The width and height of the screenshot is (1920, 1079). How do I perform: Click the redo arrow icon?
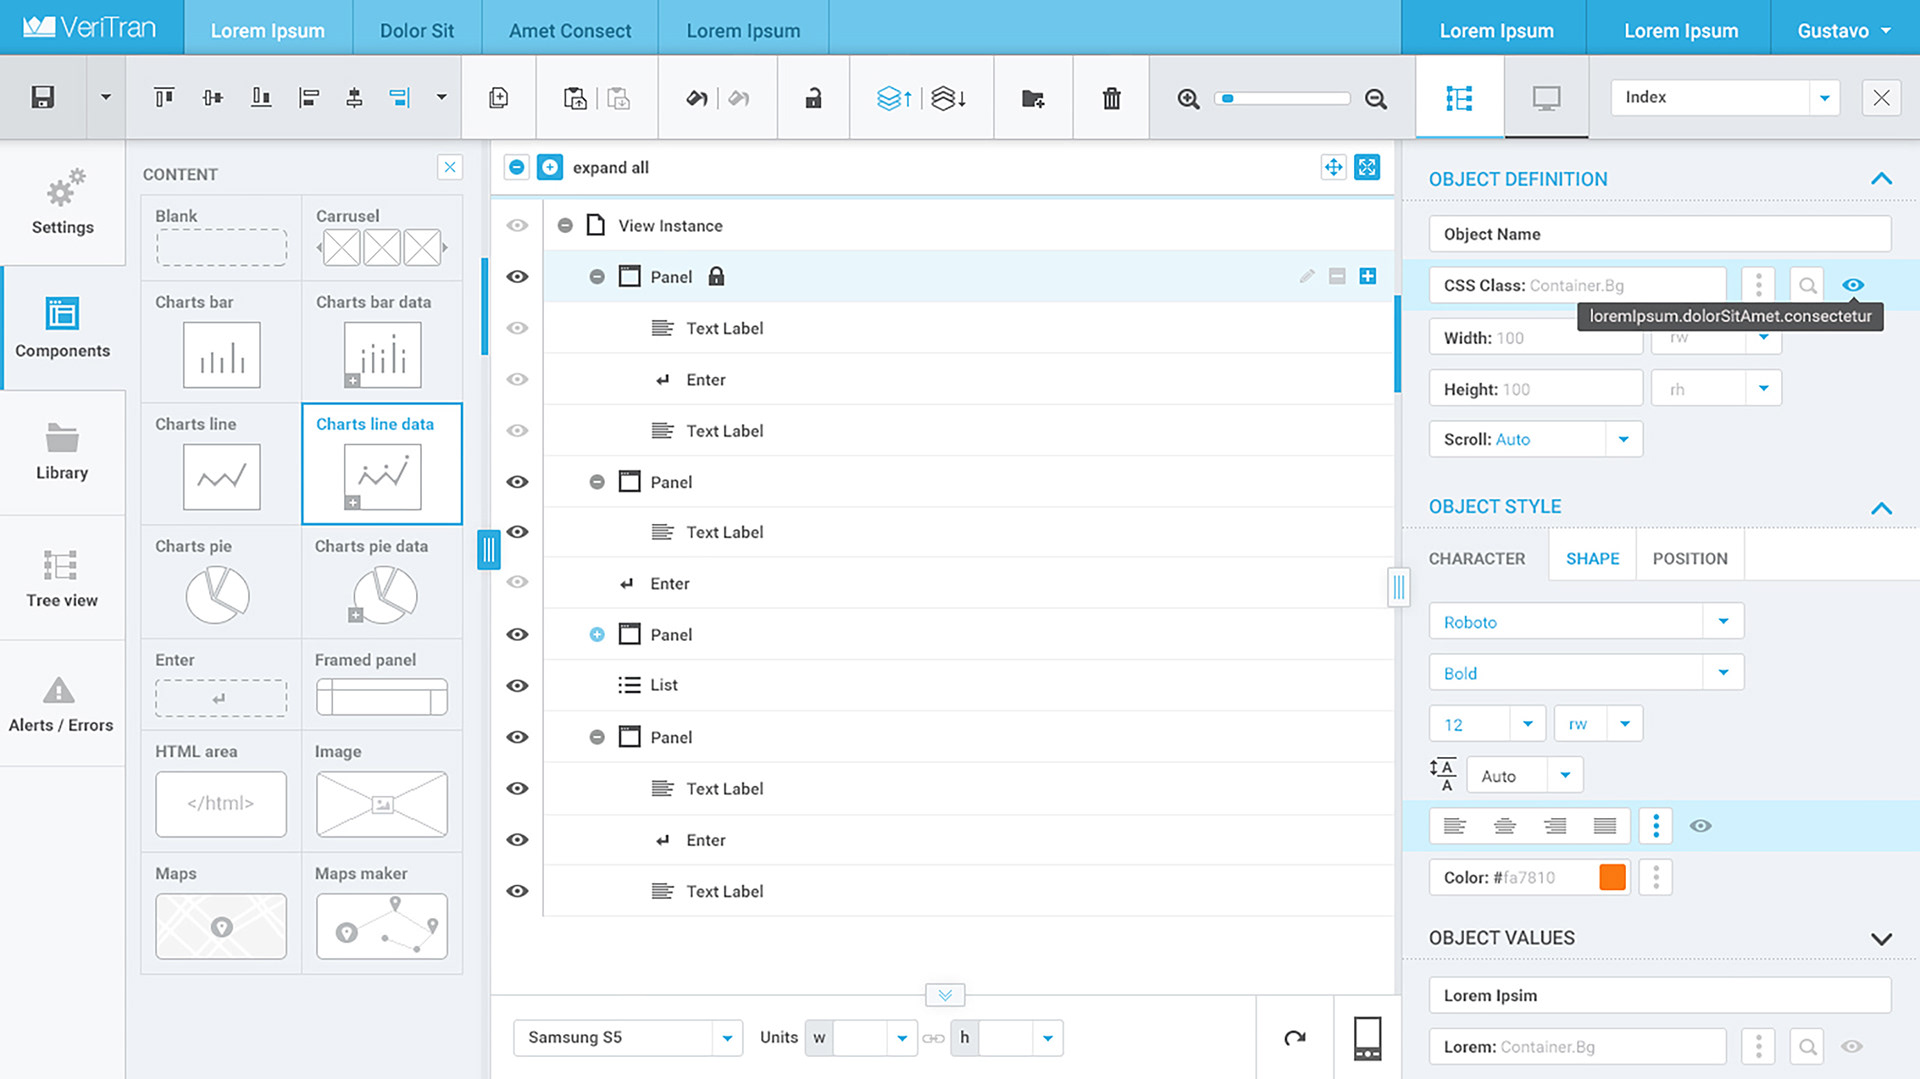coord(739,98)
